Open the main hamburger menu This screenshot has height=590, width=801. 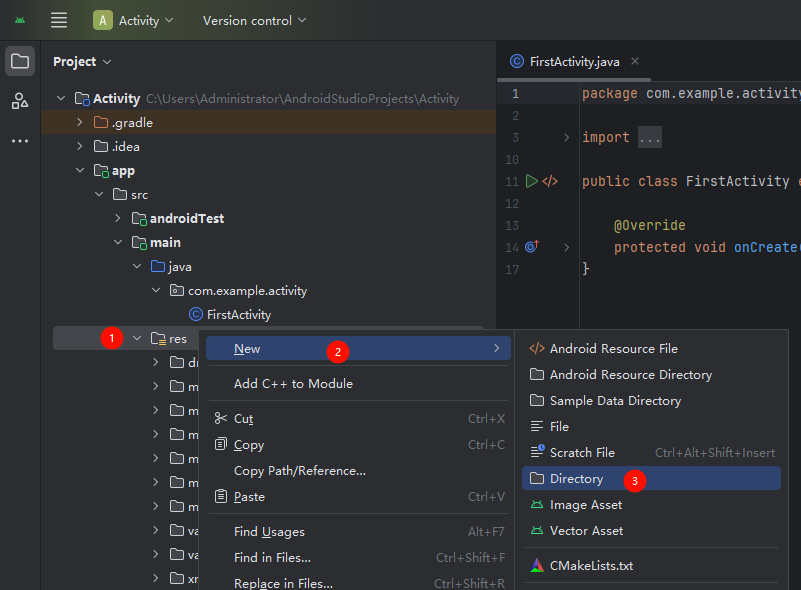point(59,20)
